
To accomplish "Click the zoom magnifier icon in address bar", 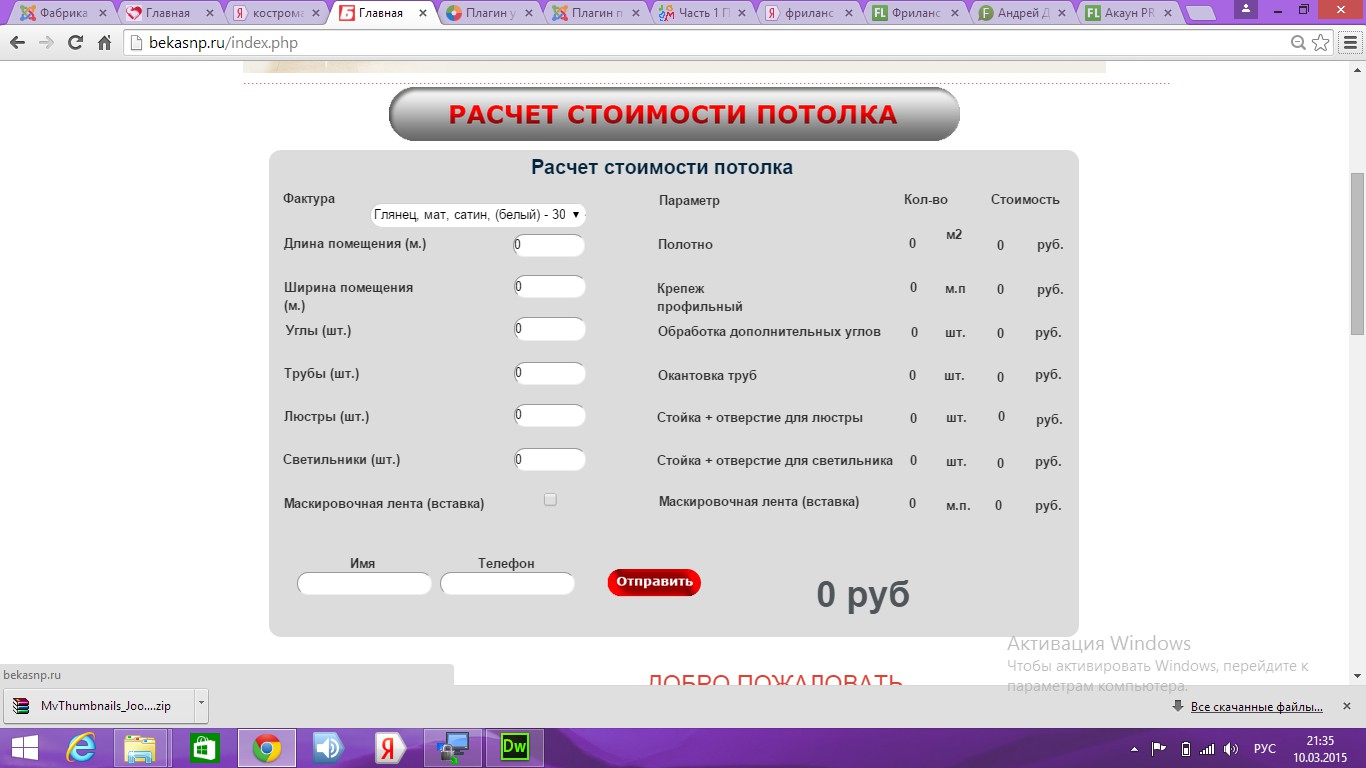I will pyautogui.click(x=1298, y=43).
